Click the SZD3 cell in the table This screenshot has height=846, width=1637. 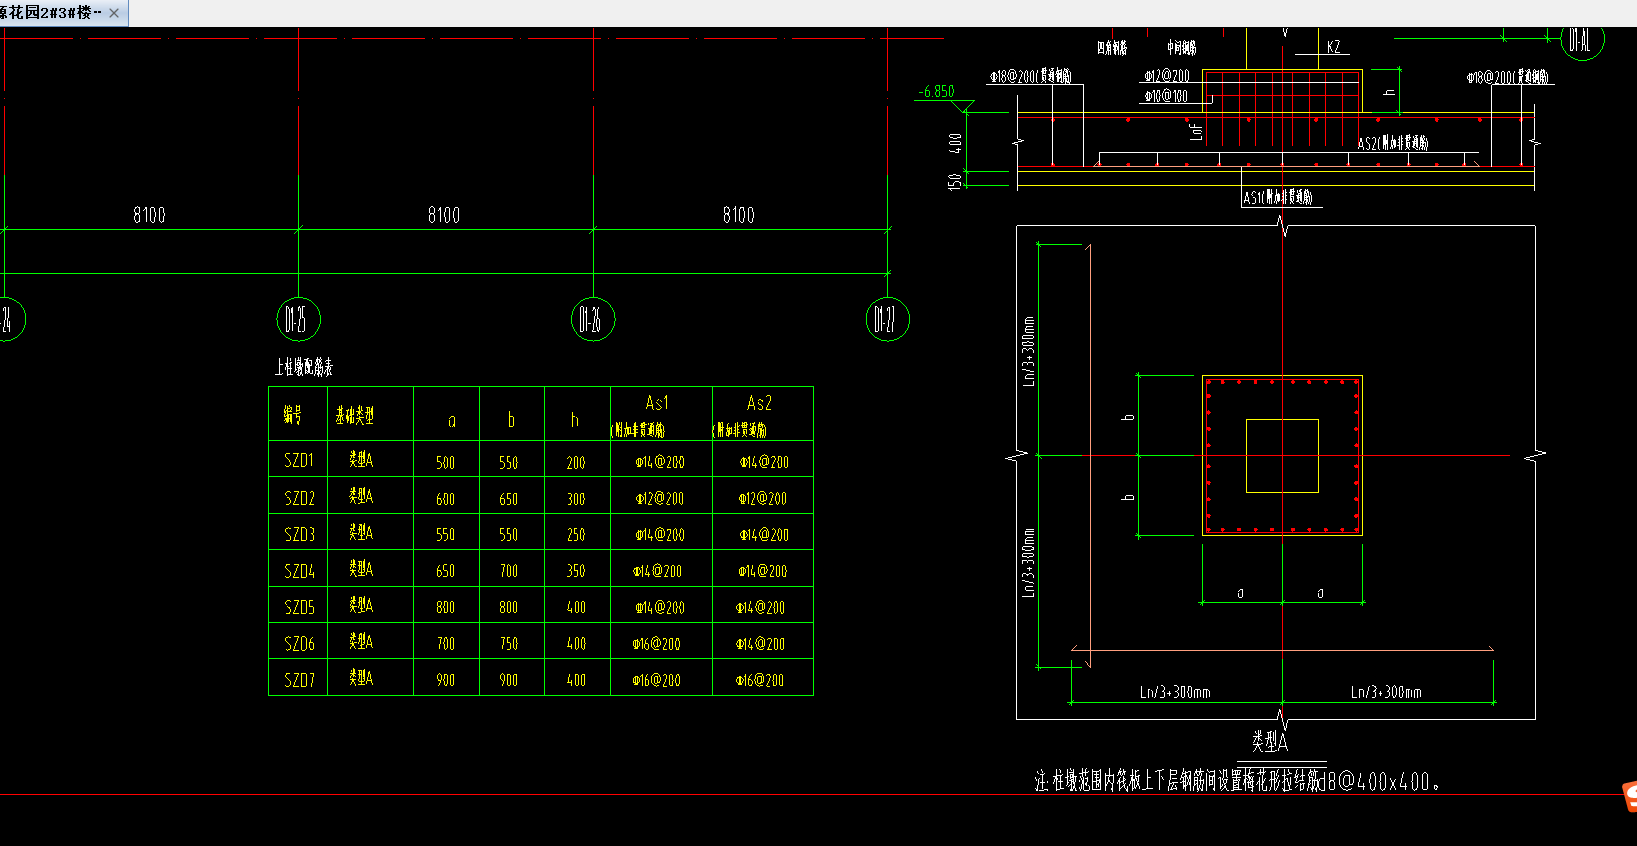click(x=299, y=534)
